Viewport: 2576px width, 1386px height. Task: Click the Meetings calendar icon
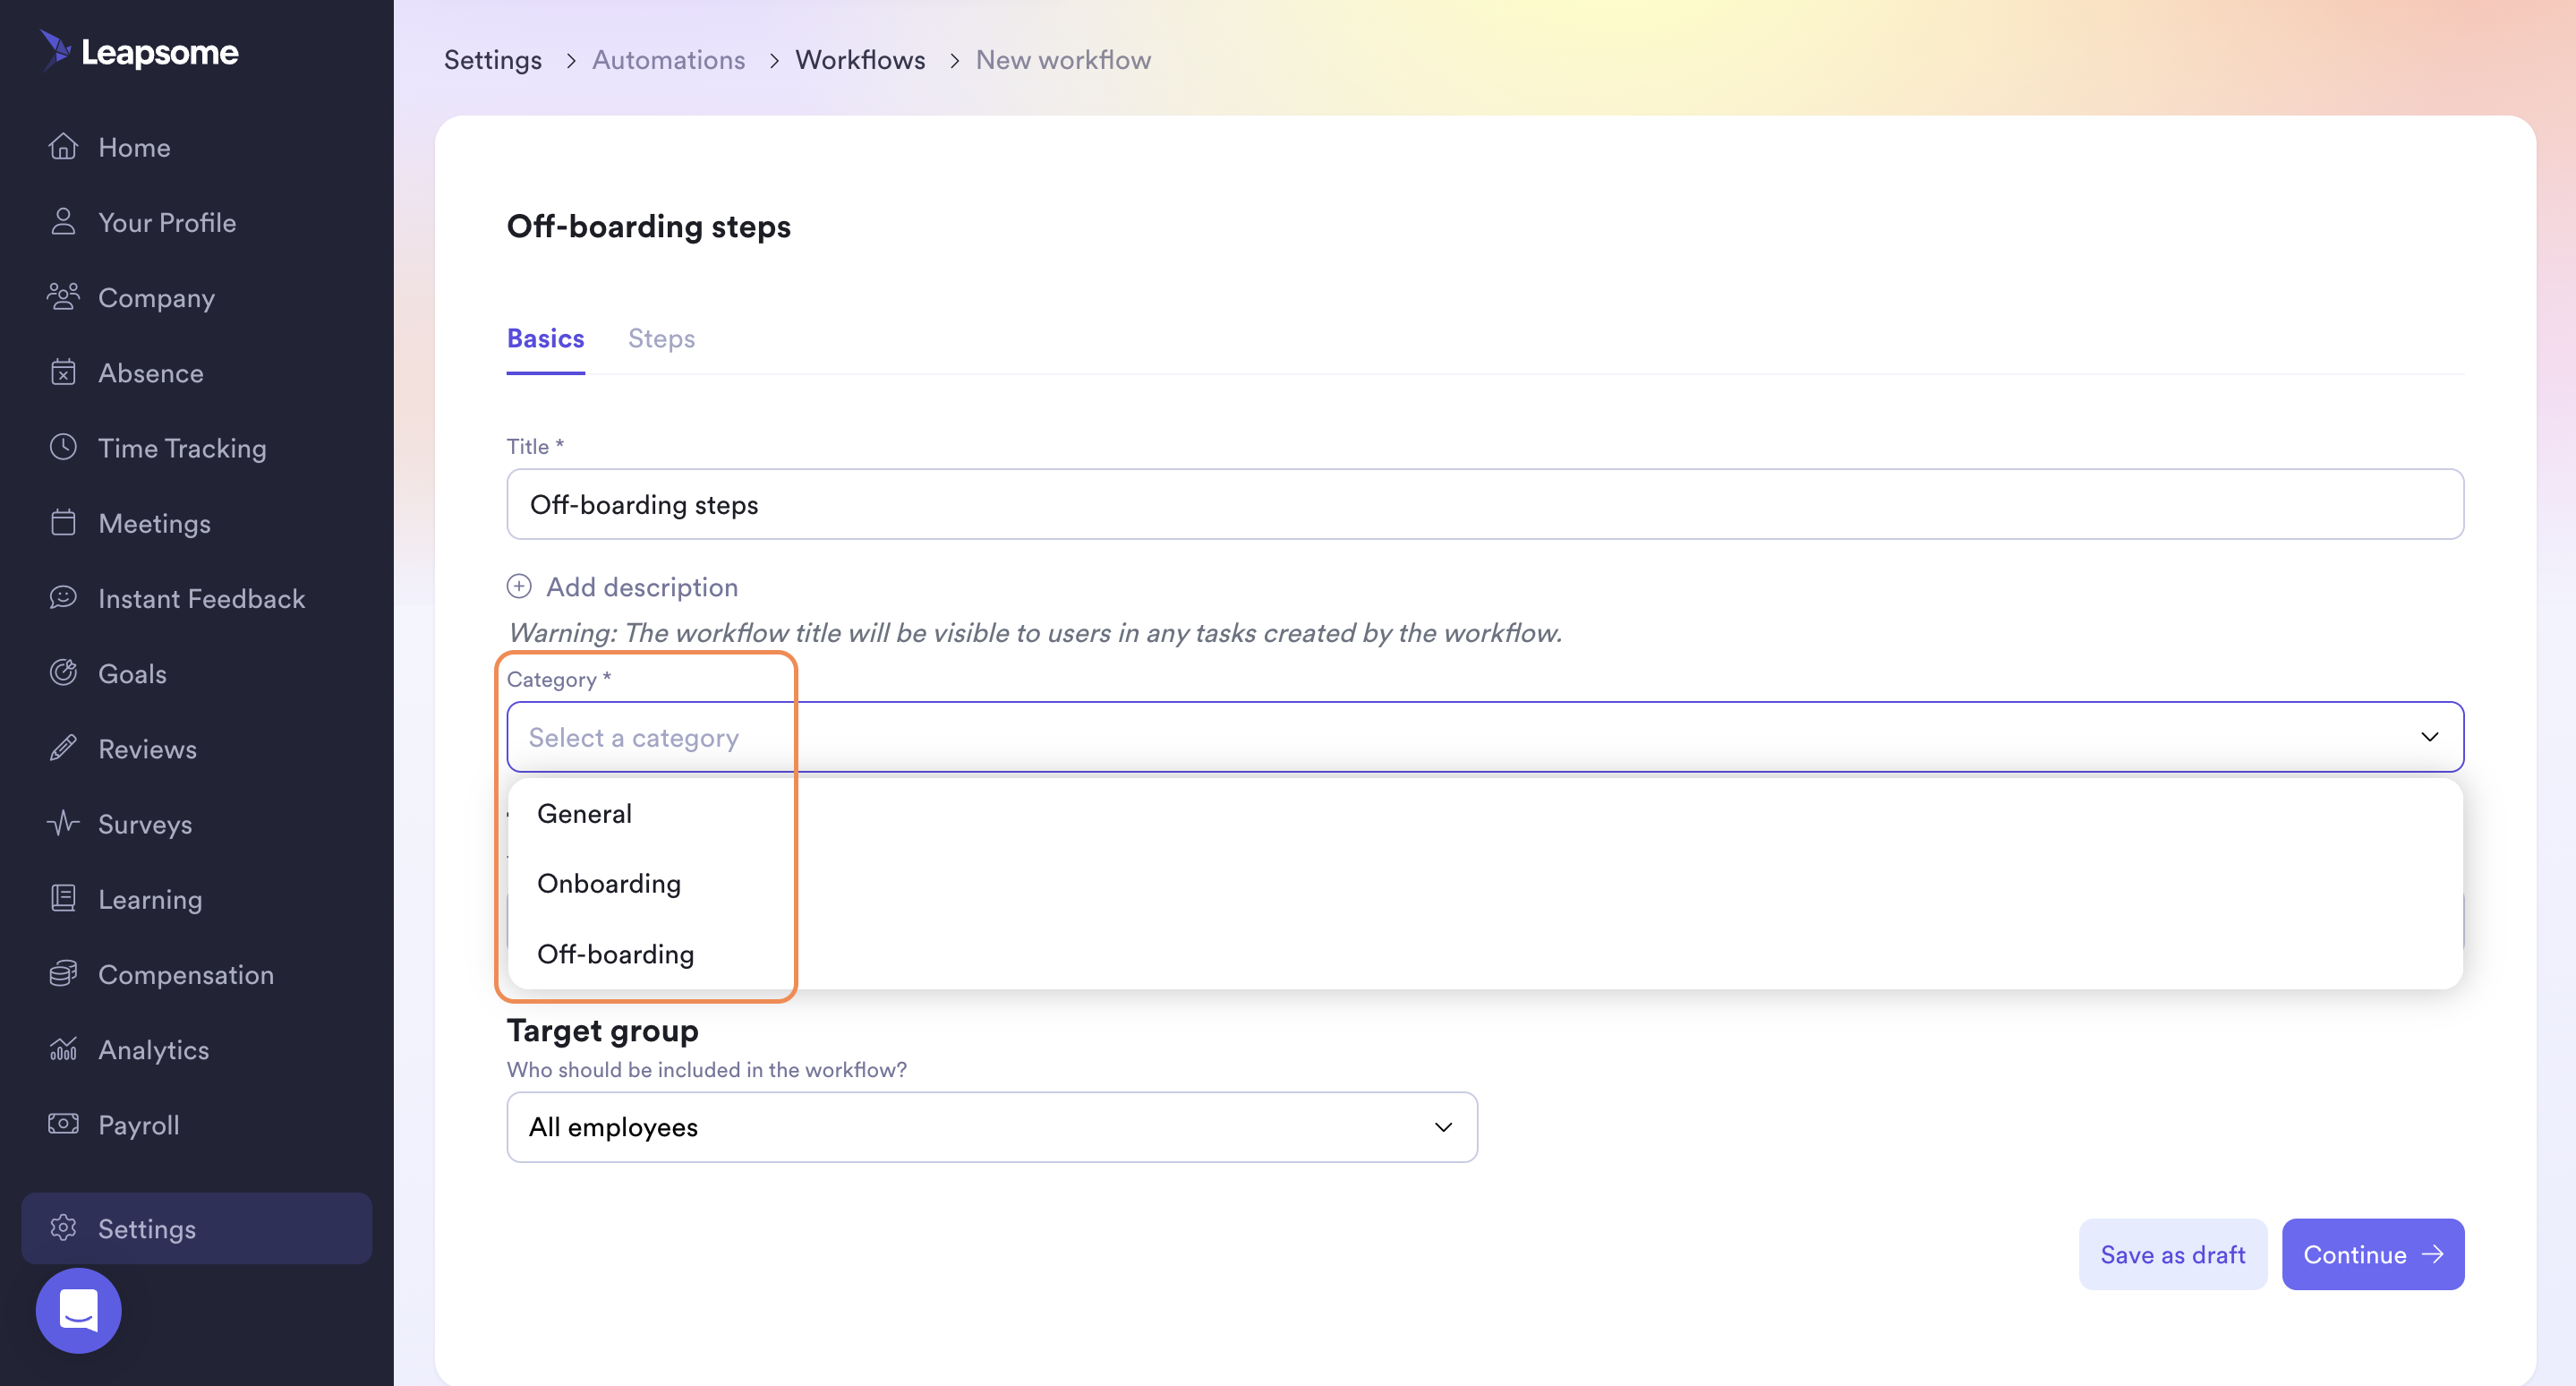point(63,523)
